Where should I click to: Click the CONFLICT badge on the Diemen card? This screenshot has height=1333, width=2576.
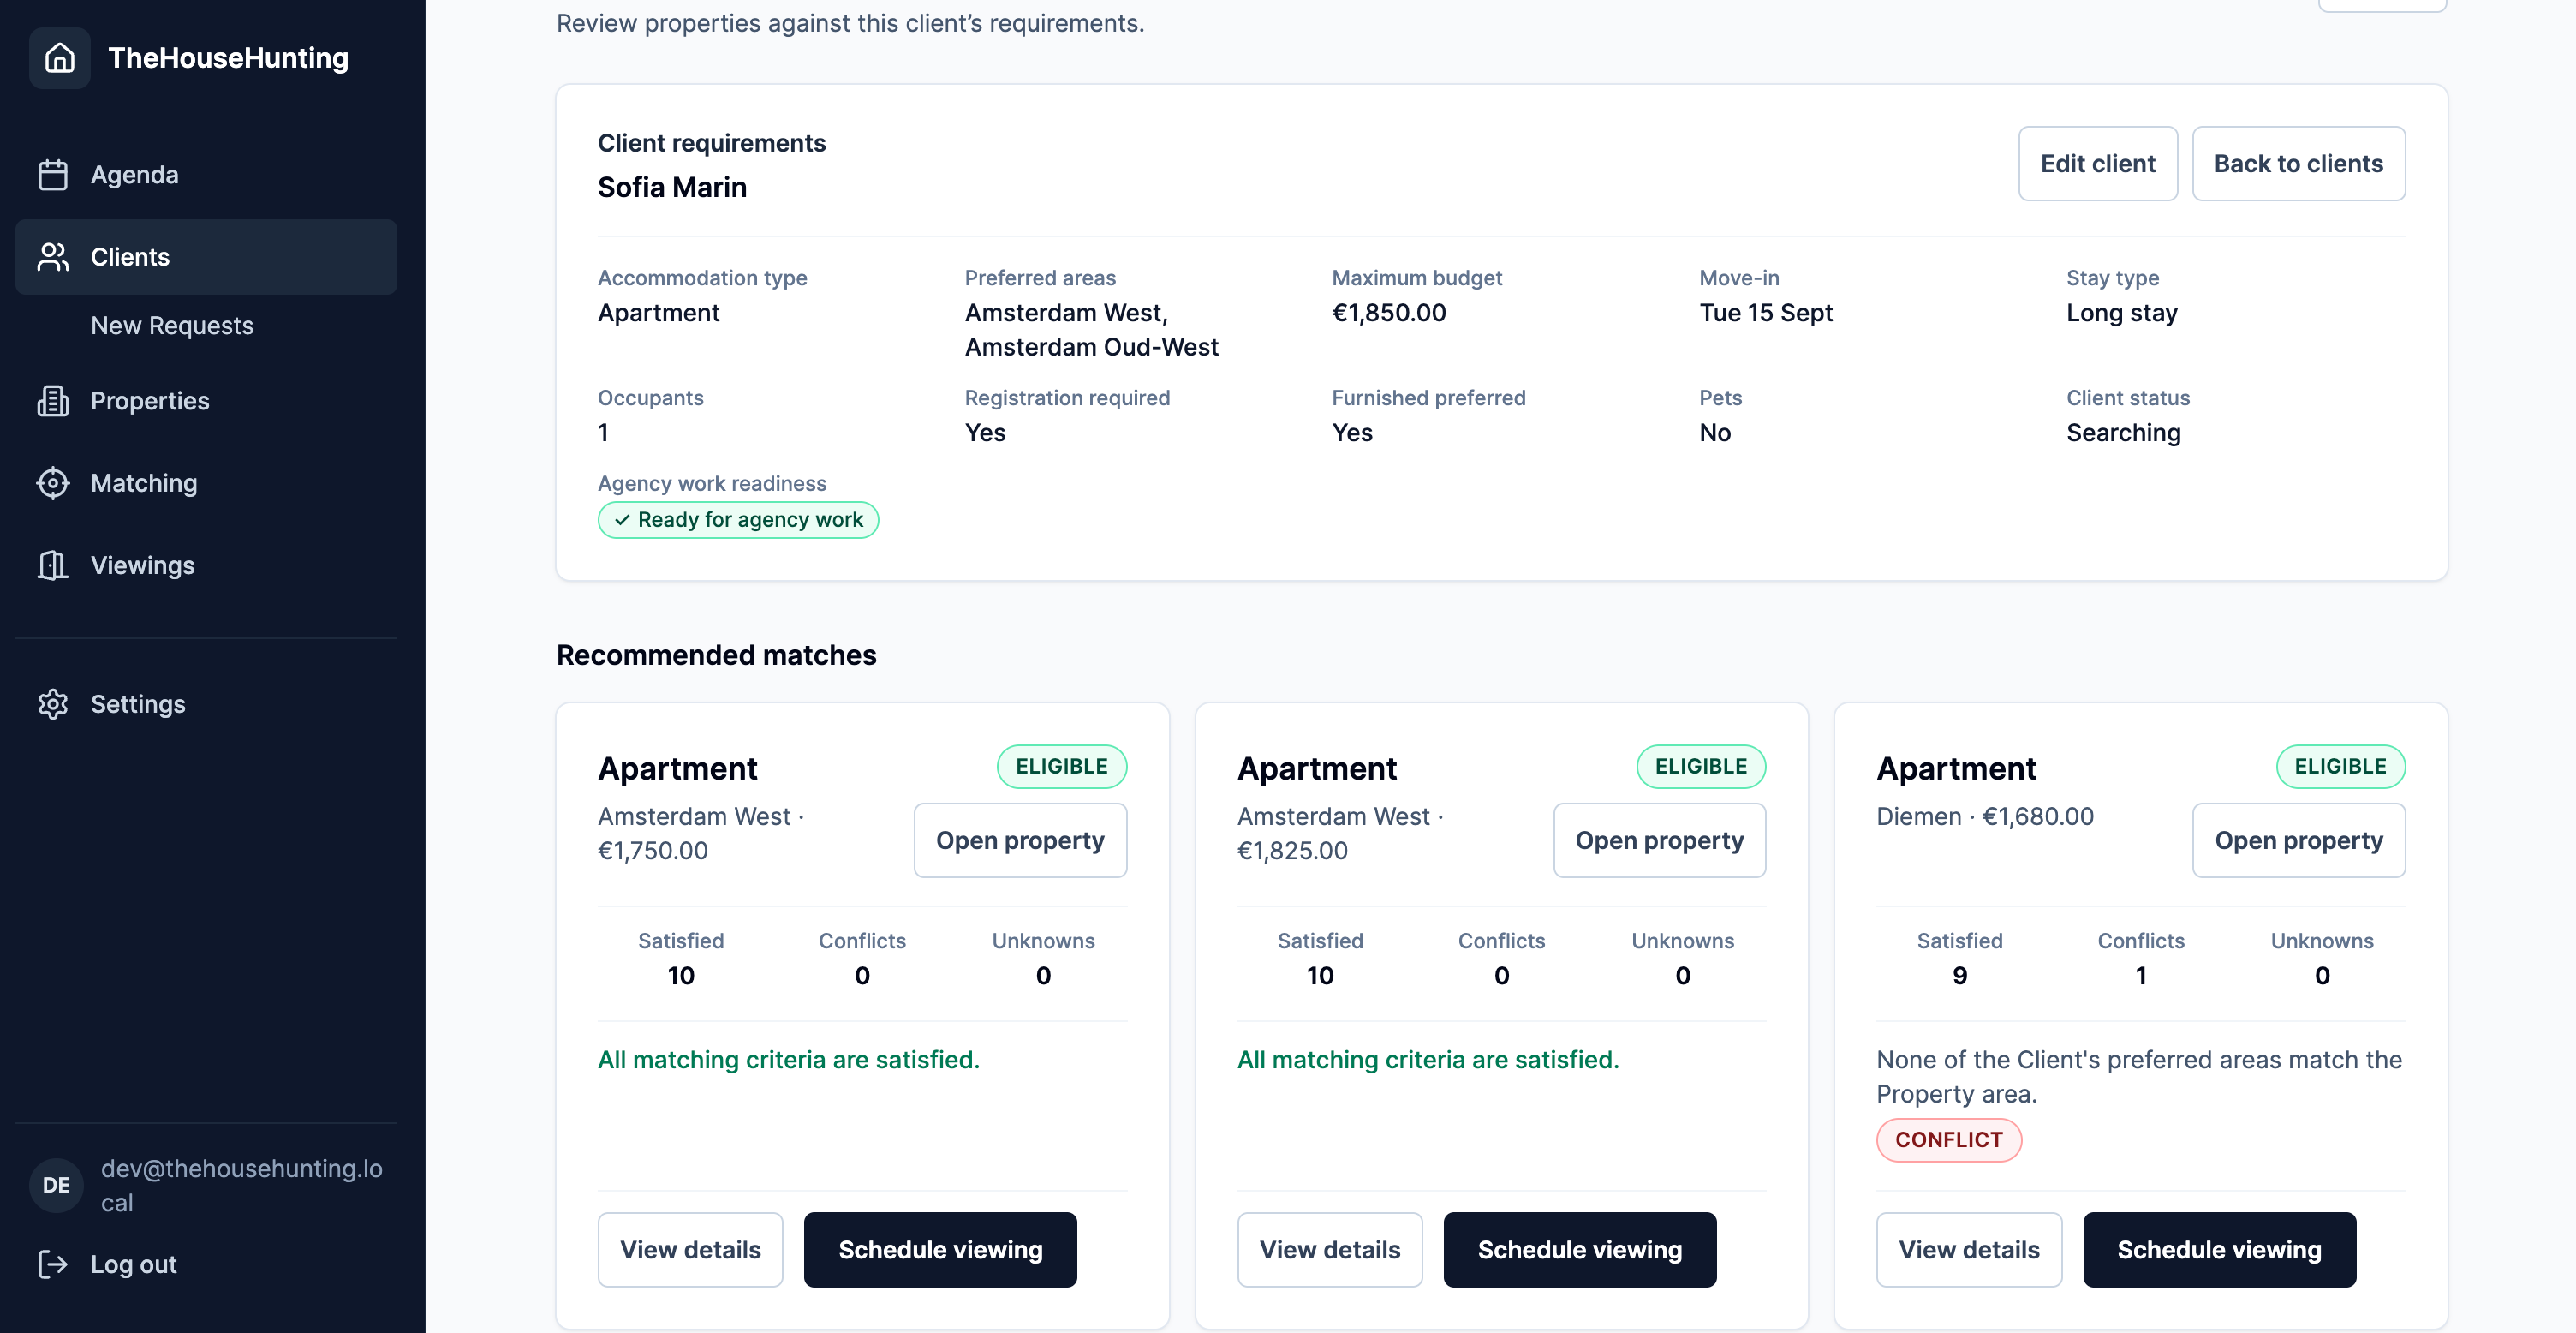[x=1948, y=1139]
